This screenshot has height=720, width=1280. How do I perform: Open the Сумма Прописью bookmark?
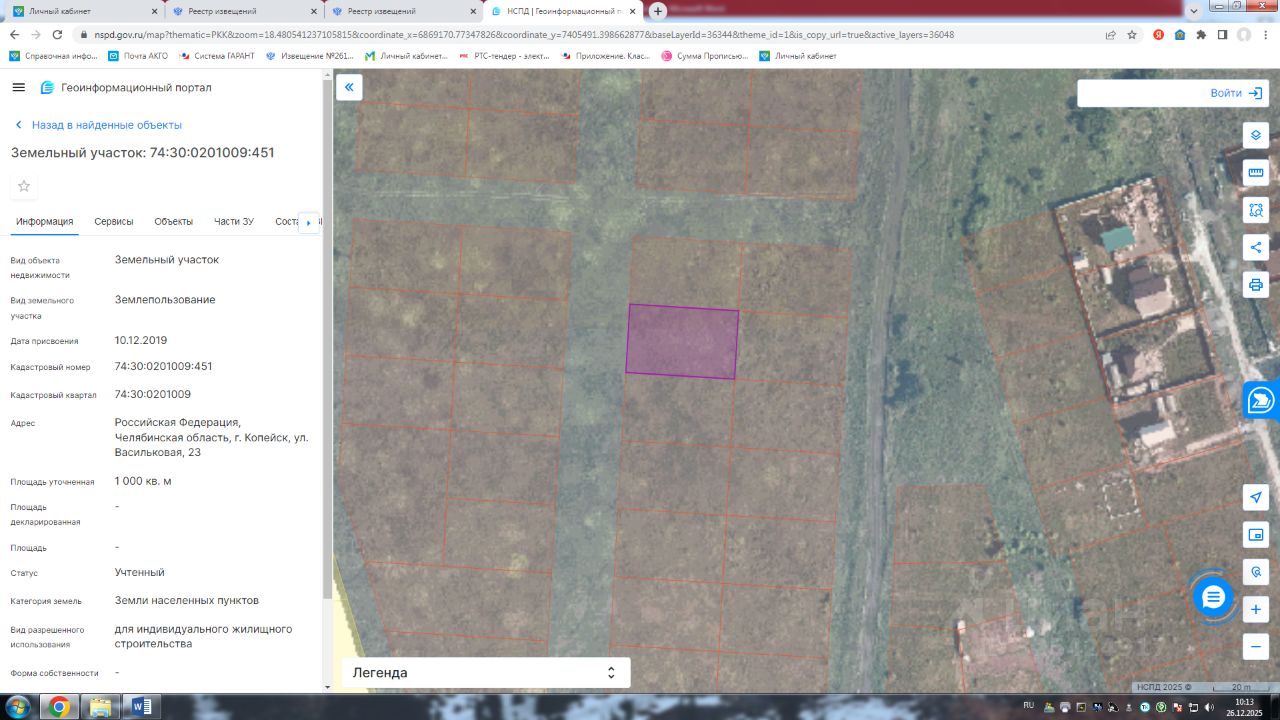click(x=705, y=56)
